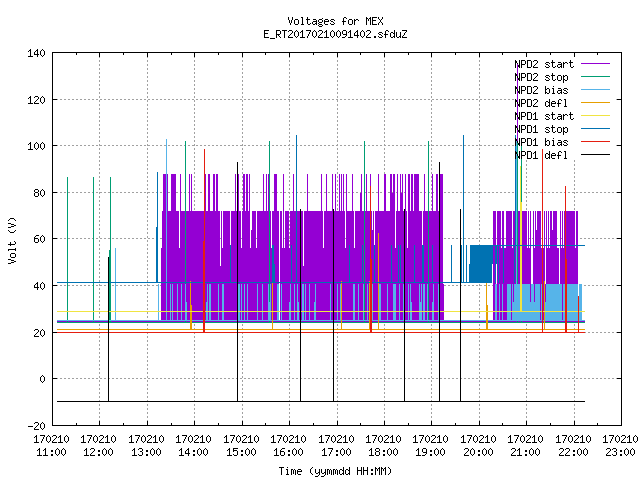Image resolution: width=640 pixels, height=480 pixels.
Task: Click the x-axis tick label 170210 20:00
Action: coord(478,446)
